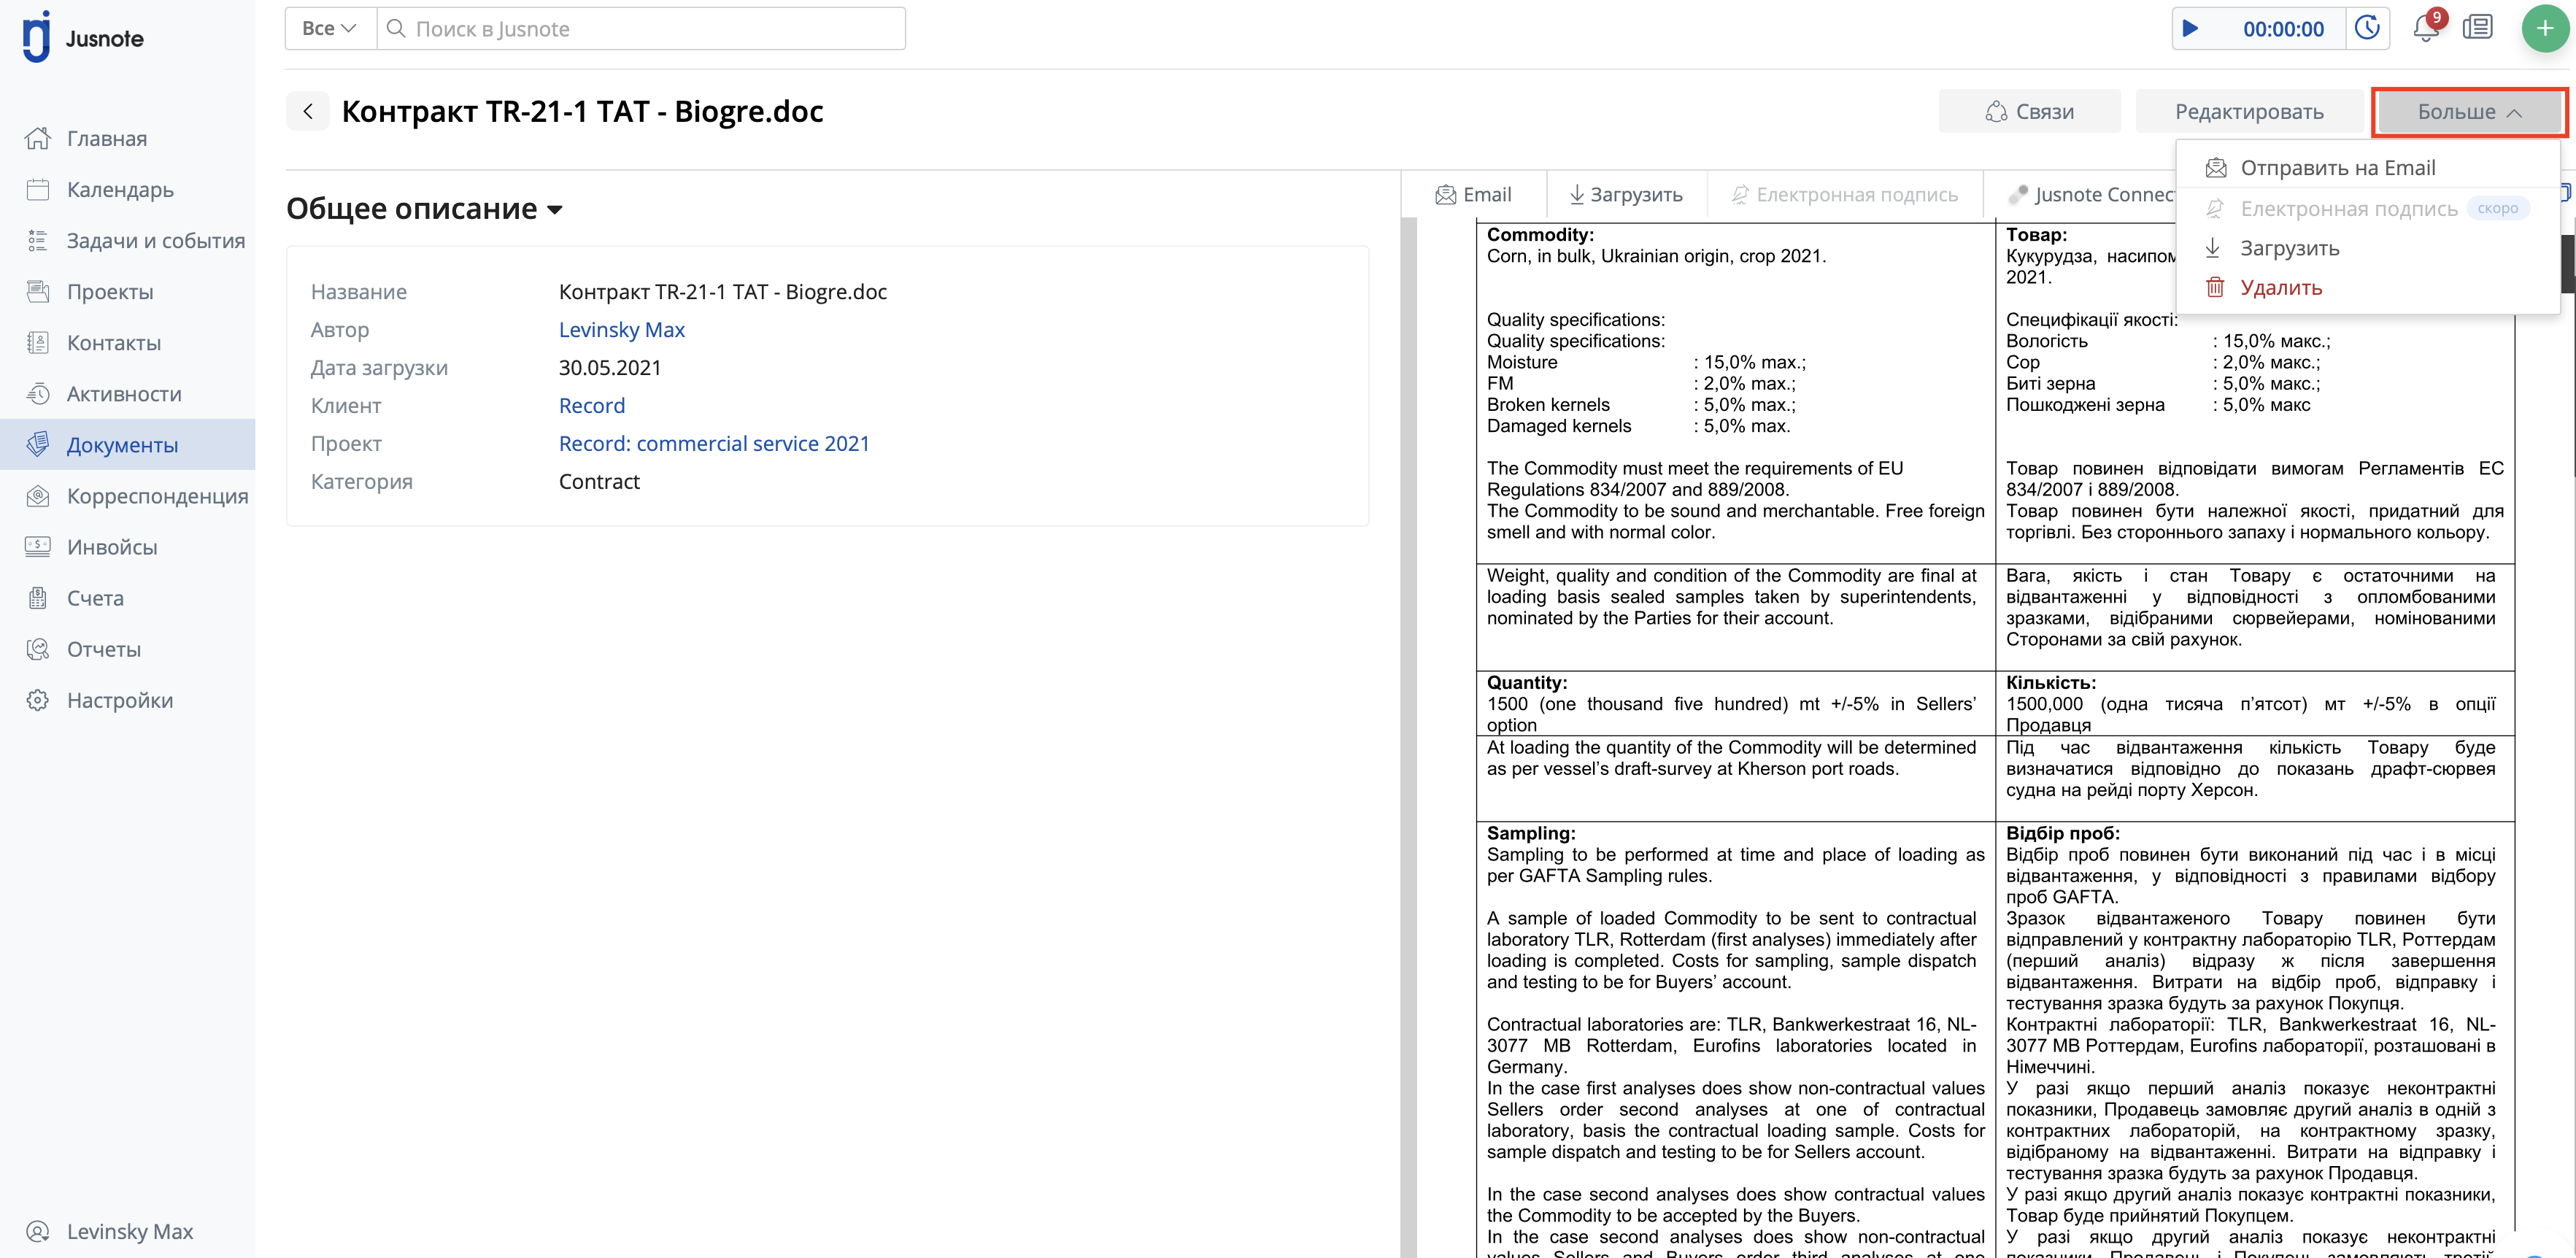Click the Commodity: heading in preview
This screenshot has height=1258, width=2576.
coord(1540,234)
